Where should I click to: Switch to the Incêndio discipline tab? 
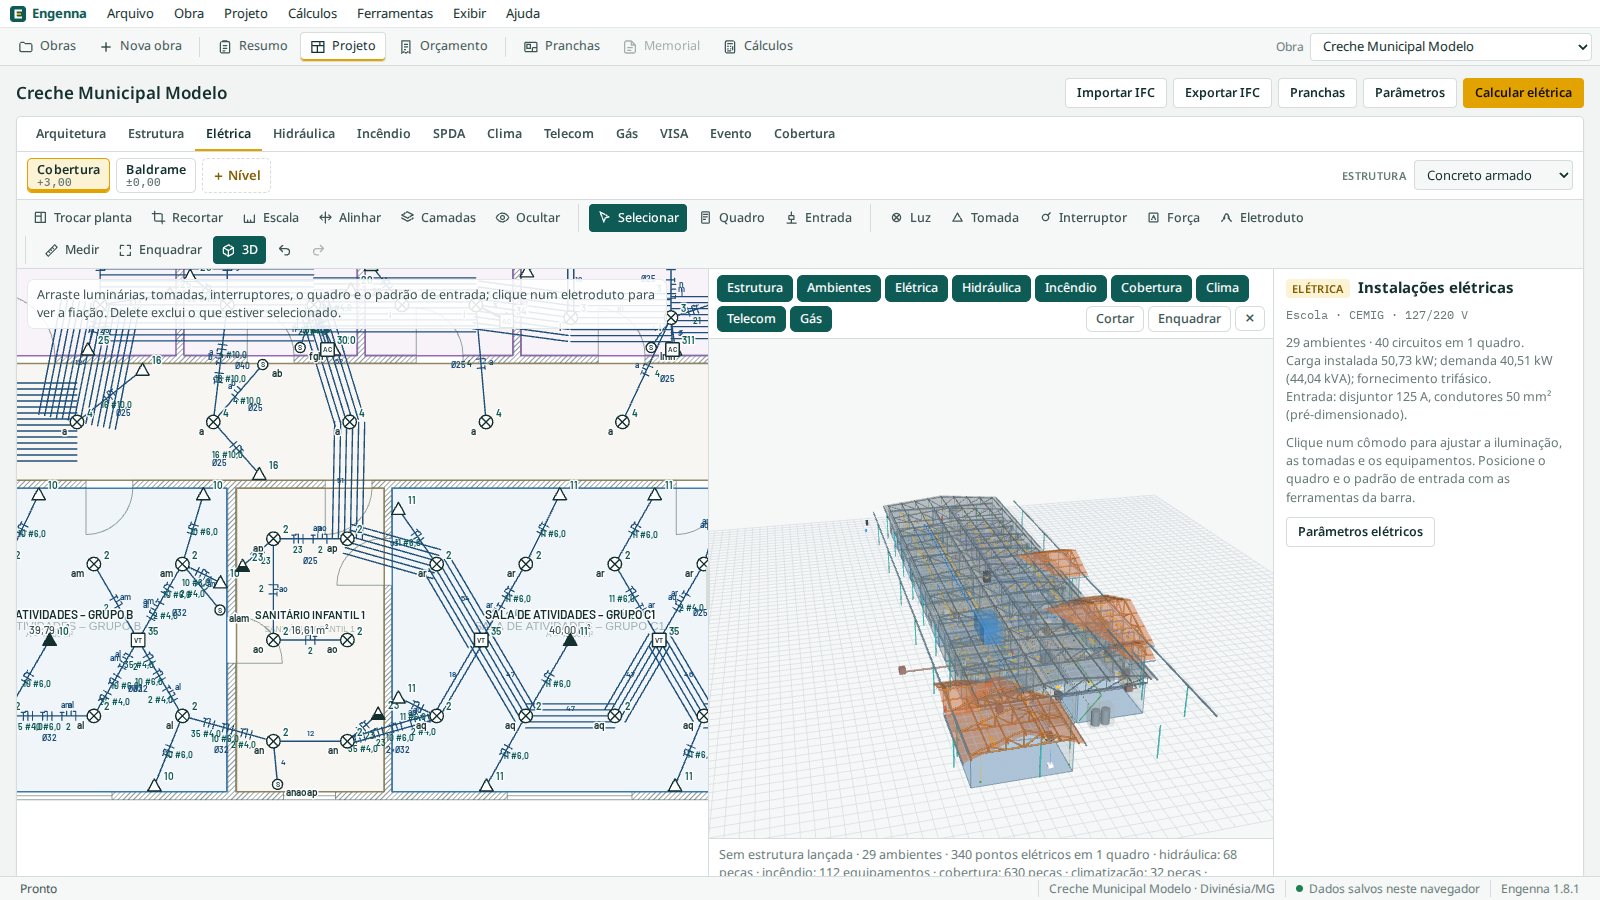click(383, 134)
